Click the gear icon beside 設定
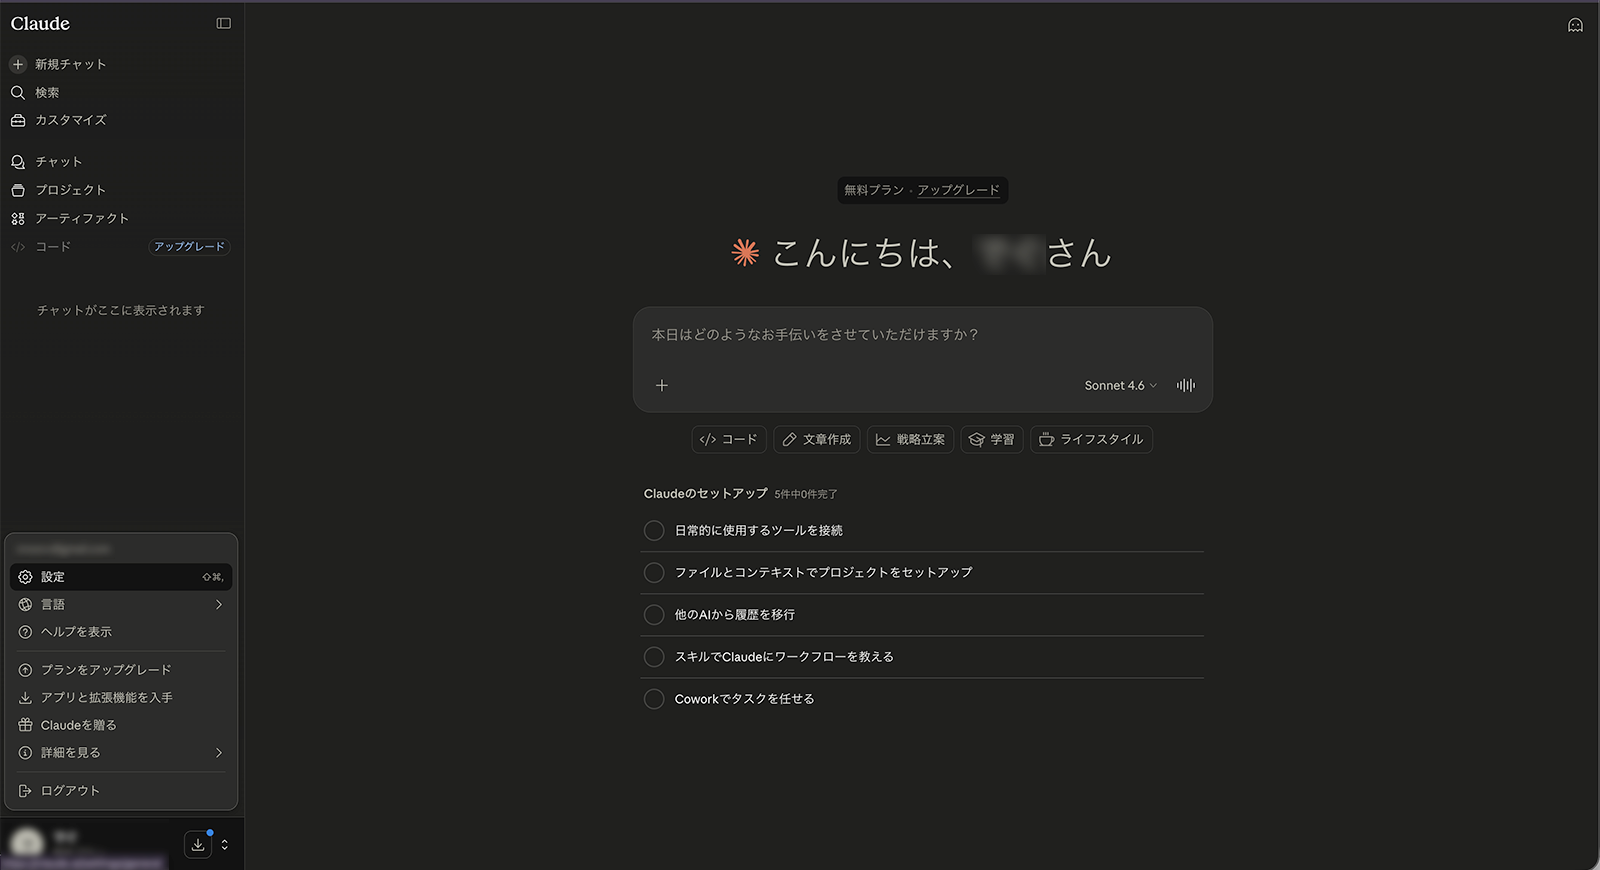Viewport: 1600px width, 870px height. point(26,577)
